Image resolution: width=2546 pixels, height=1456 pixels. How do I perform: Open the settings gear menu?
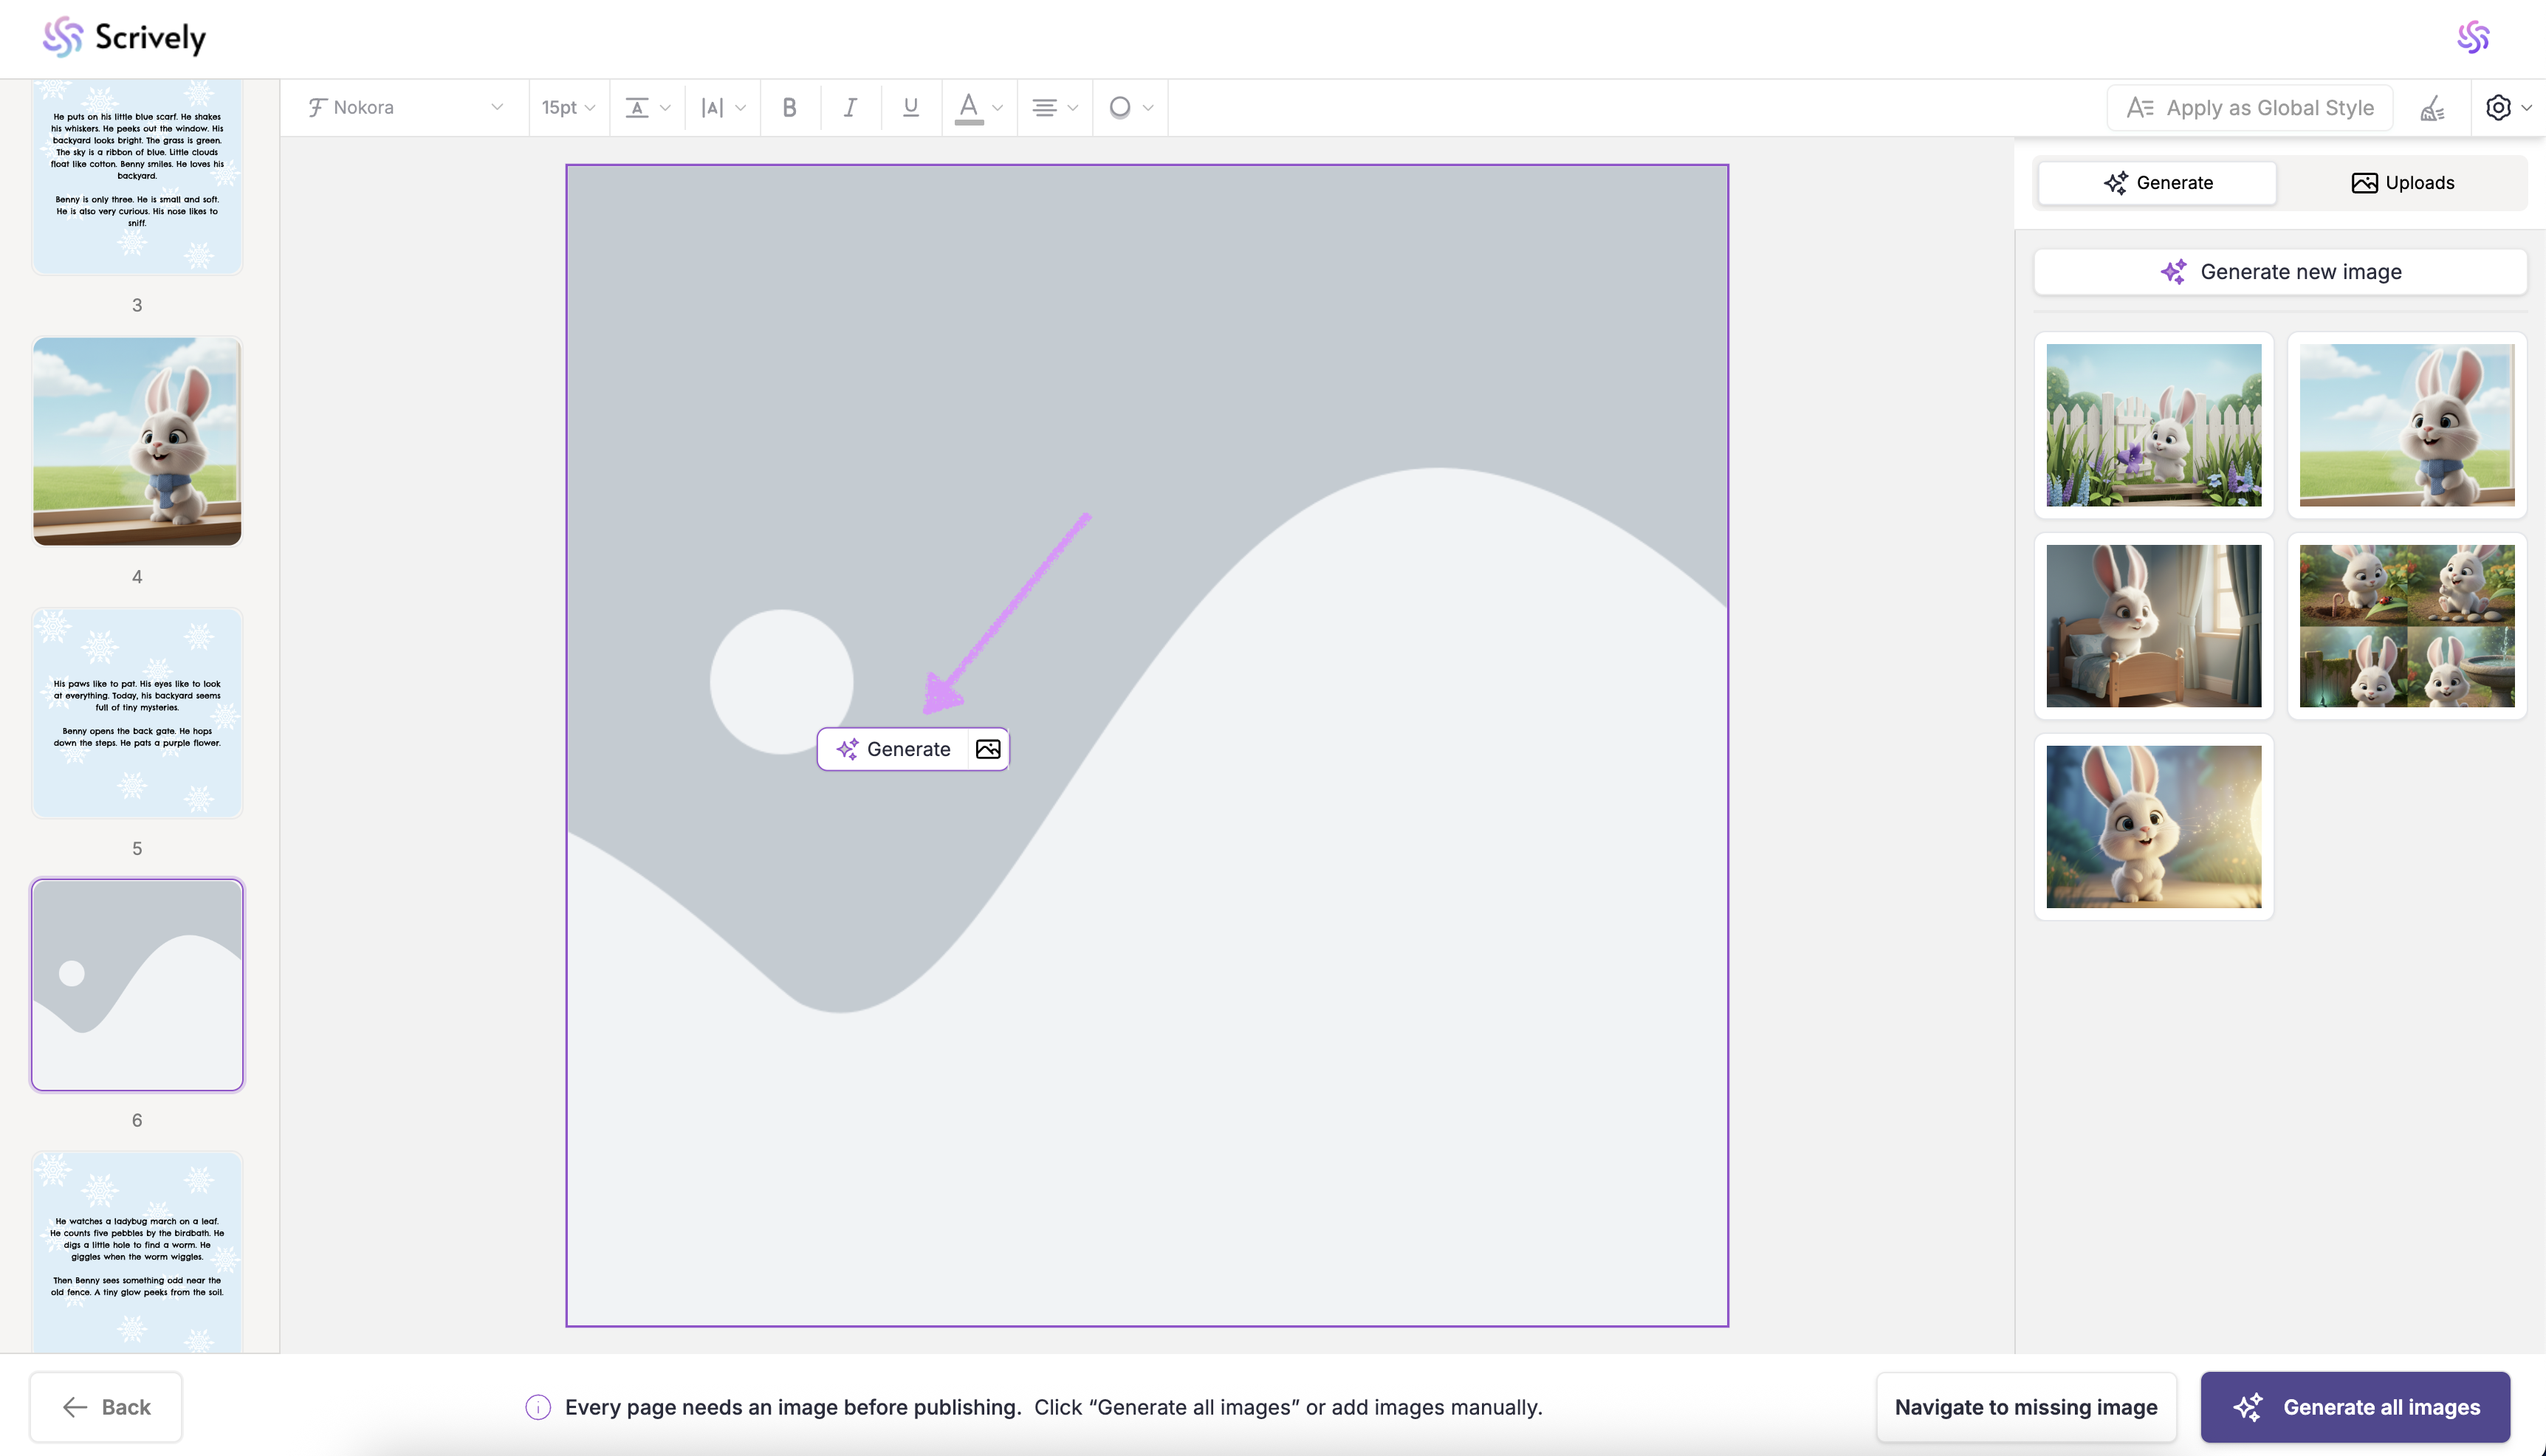[x=2507, y=108]
